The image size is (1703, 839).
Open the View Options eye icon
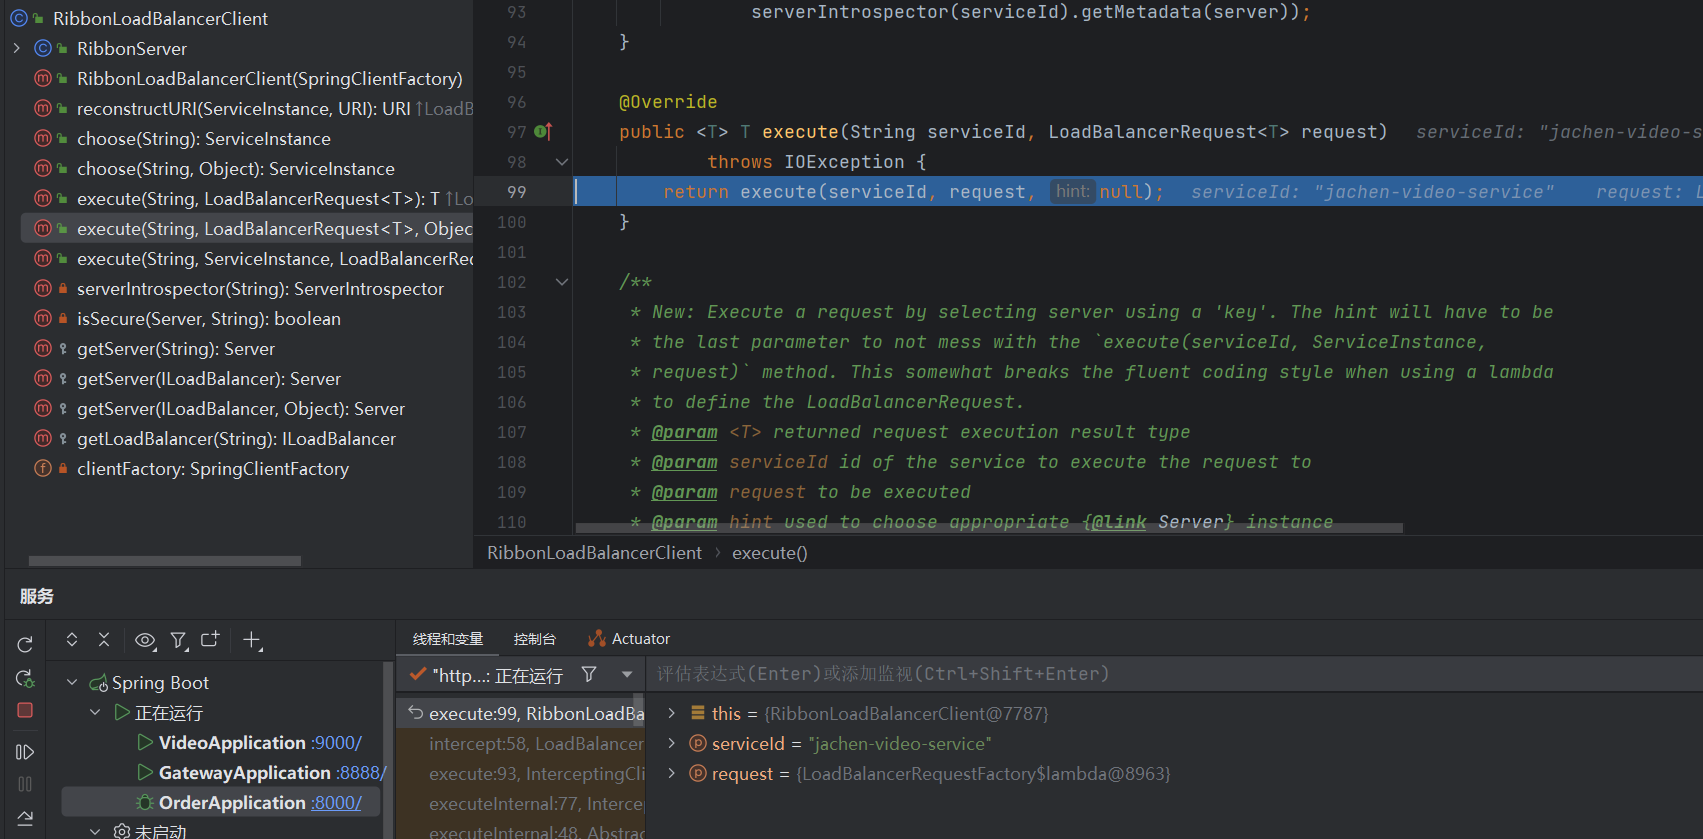point(145,640)
